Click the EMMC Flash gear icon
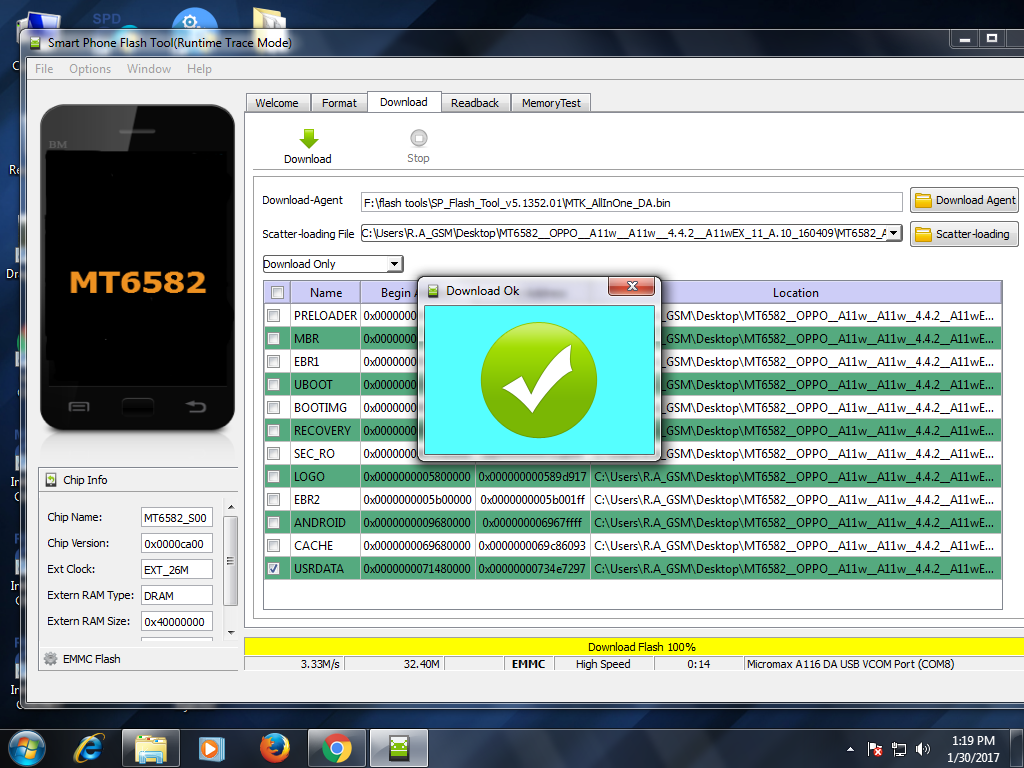 click(x=50, y=659)
